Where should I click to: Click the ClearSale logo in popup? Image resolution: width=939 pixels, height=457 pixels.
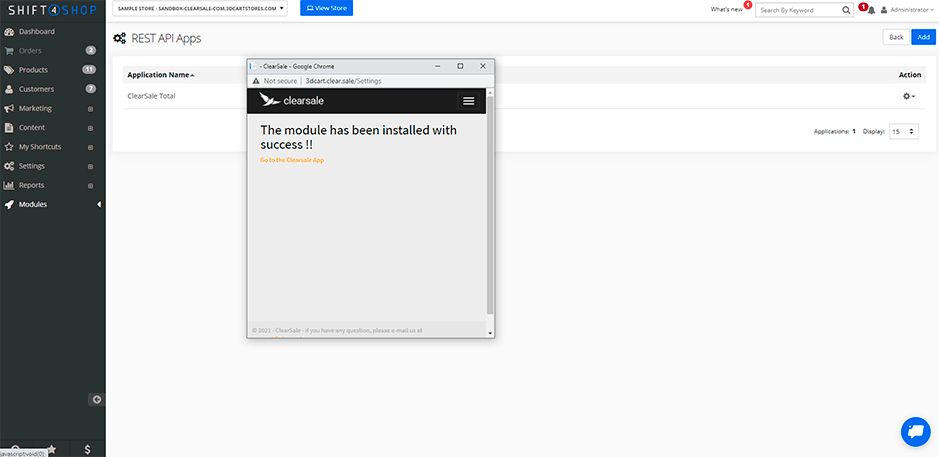coord(291,100)
